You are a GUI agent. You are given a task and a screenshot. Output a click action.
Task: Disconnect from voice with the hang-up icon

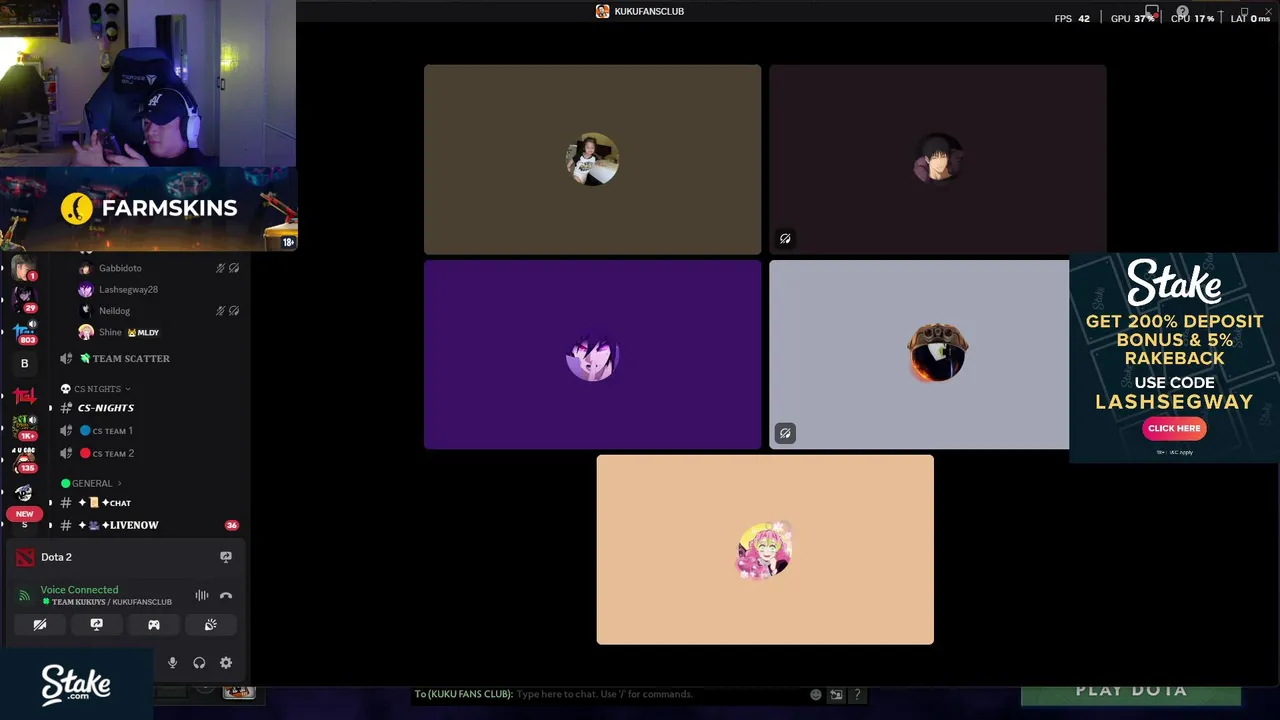226,595
